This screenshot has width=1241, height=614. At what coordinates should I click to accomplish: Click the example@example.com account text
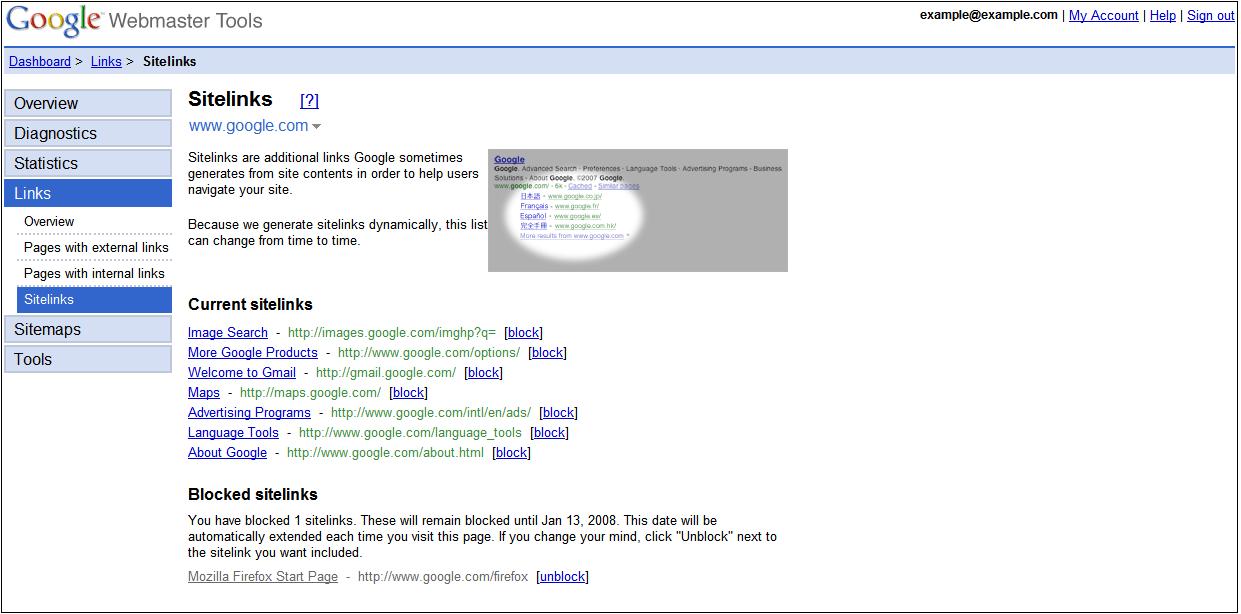coord(989,15)
